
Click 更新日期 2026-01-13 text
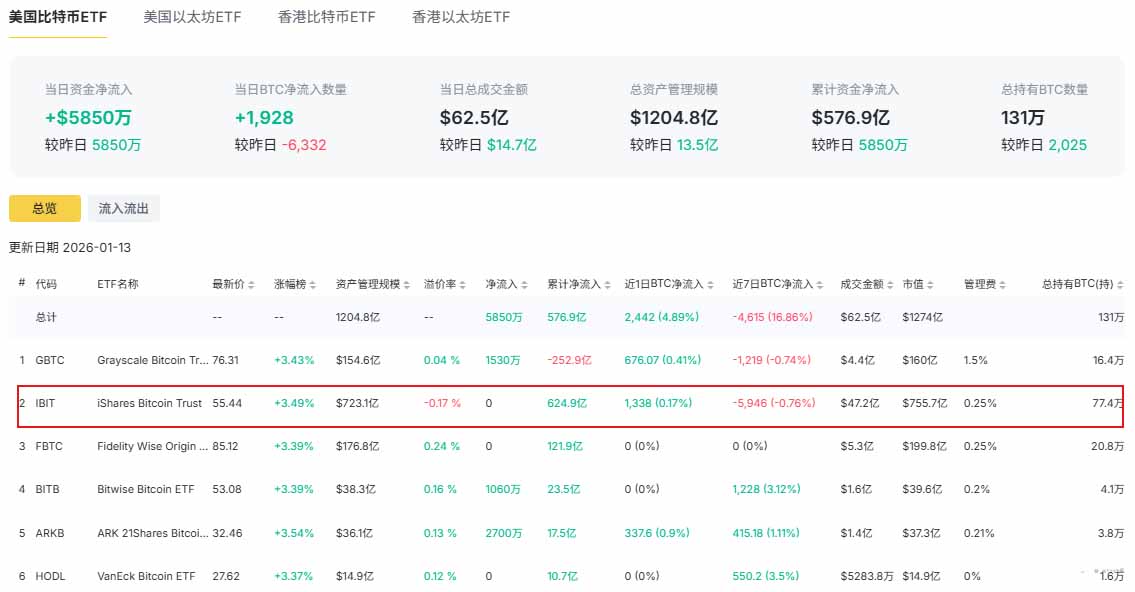[70, 248]
